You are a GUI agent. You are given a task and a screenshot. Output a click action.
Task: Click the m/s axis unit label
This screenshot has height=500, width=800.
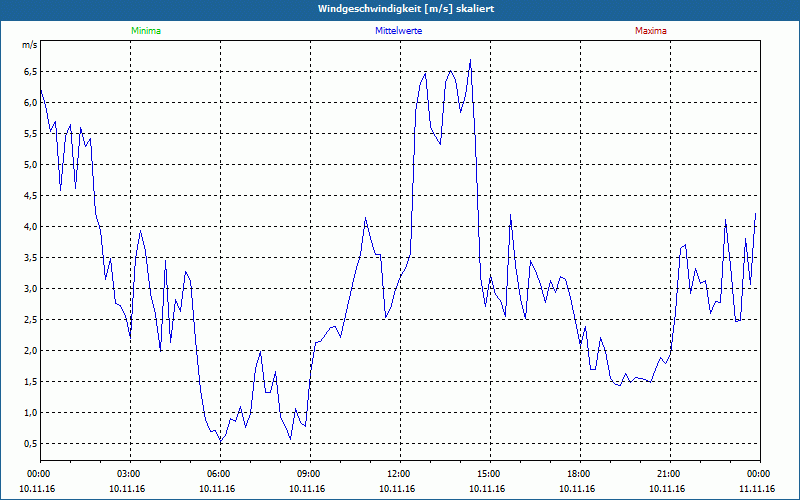30,45
